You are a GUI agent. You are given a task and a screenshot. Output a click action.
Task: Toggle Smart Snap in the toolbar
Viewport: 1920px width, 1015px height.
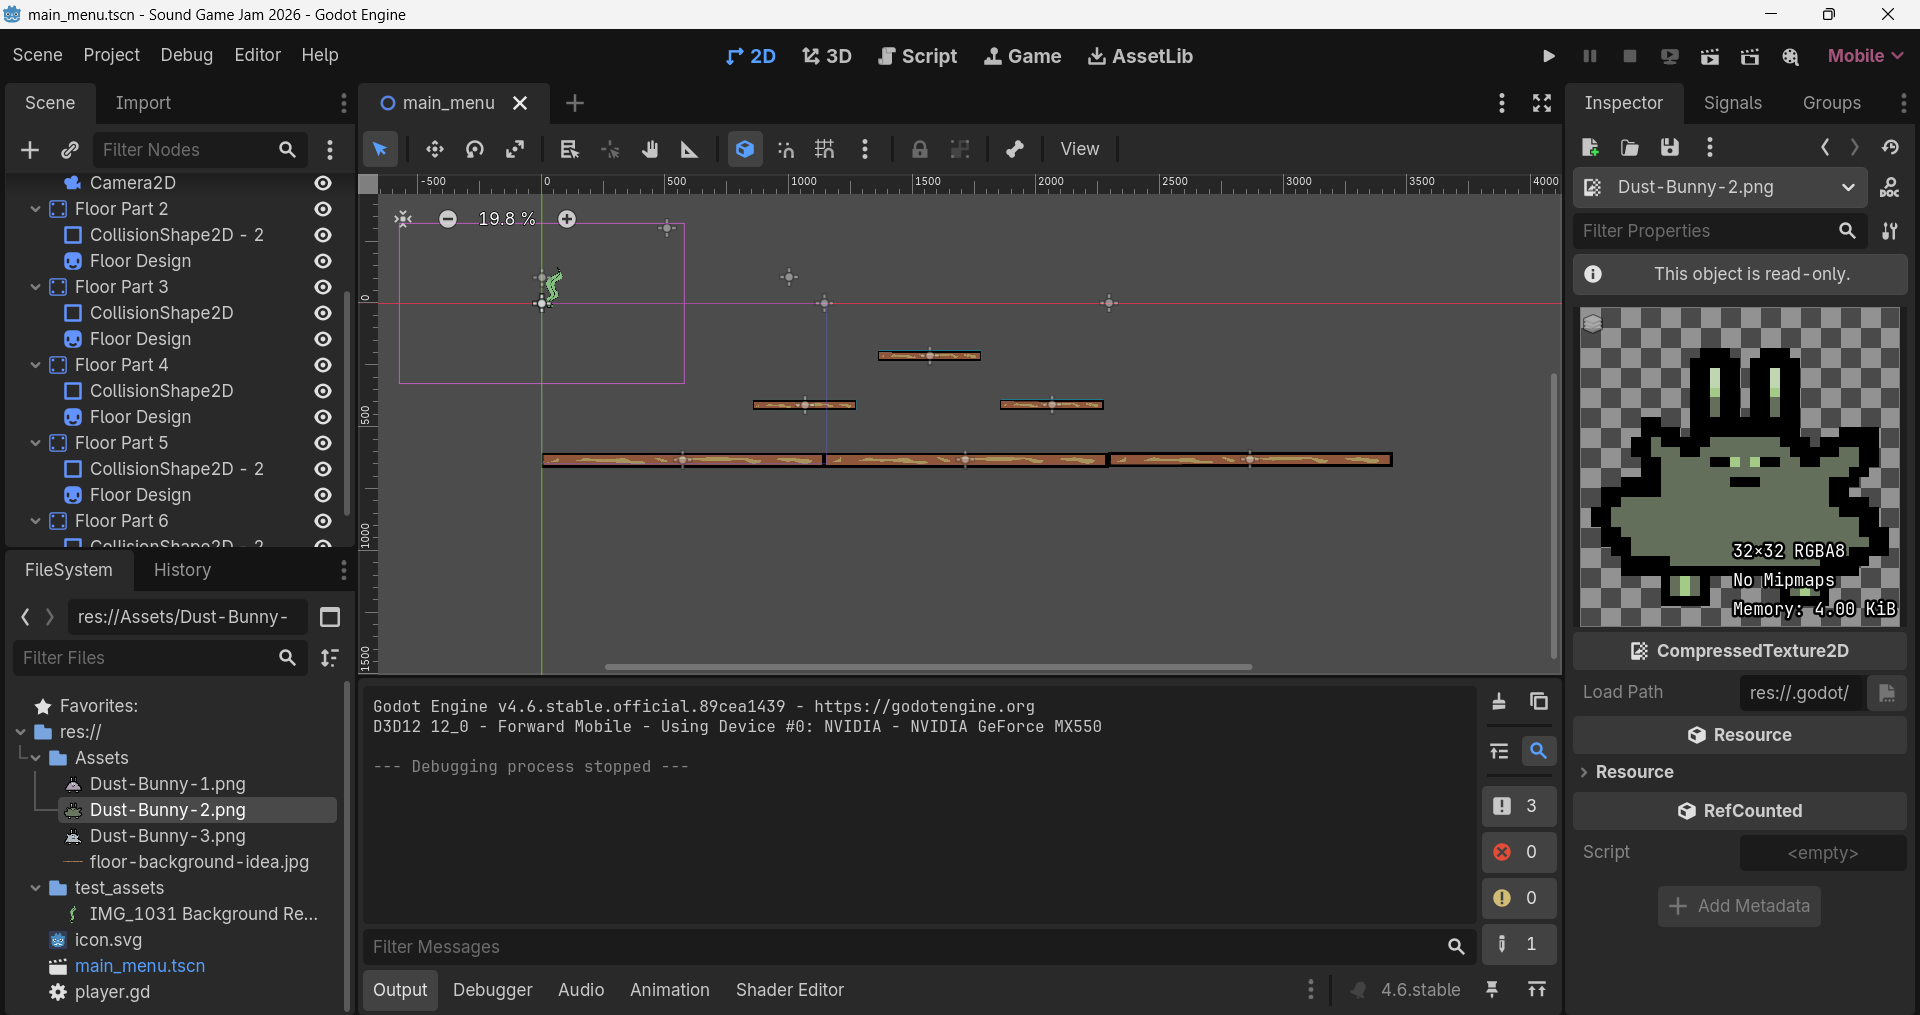[x=785, y=149]
